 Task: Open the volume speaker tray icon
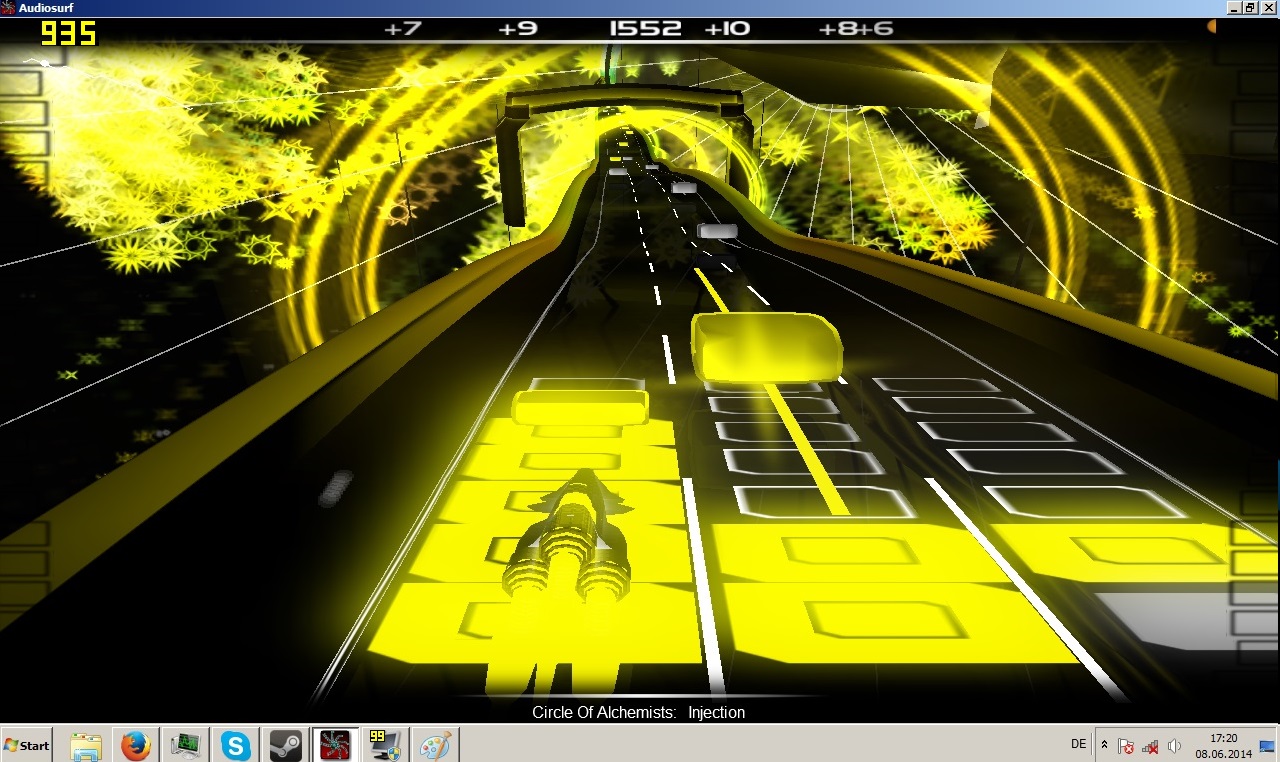(1175, 746)
